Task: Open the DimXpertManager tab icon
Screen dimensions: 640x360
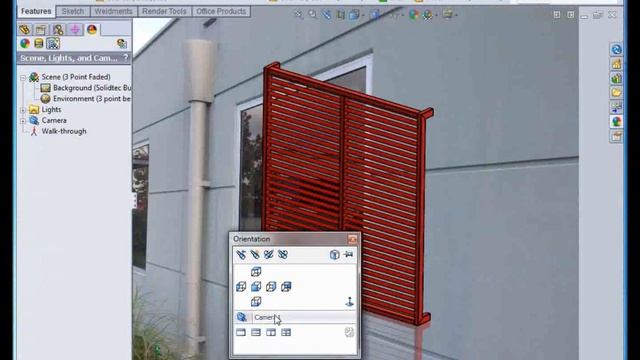Action: coord(75,29)
